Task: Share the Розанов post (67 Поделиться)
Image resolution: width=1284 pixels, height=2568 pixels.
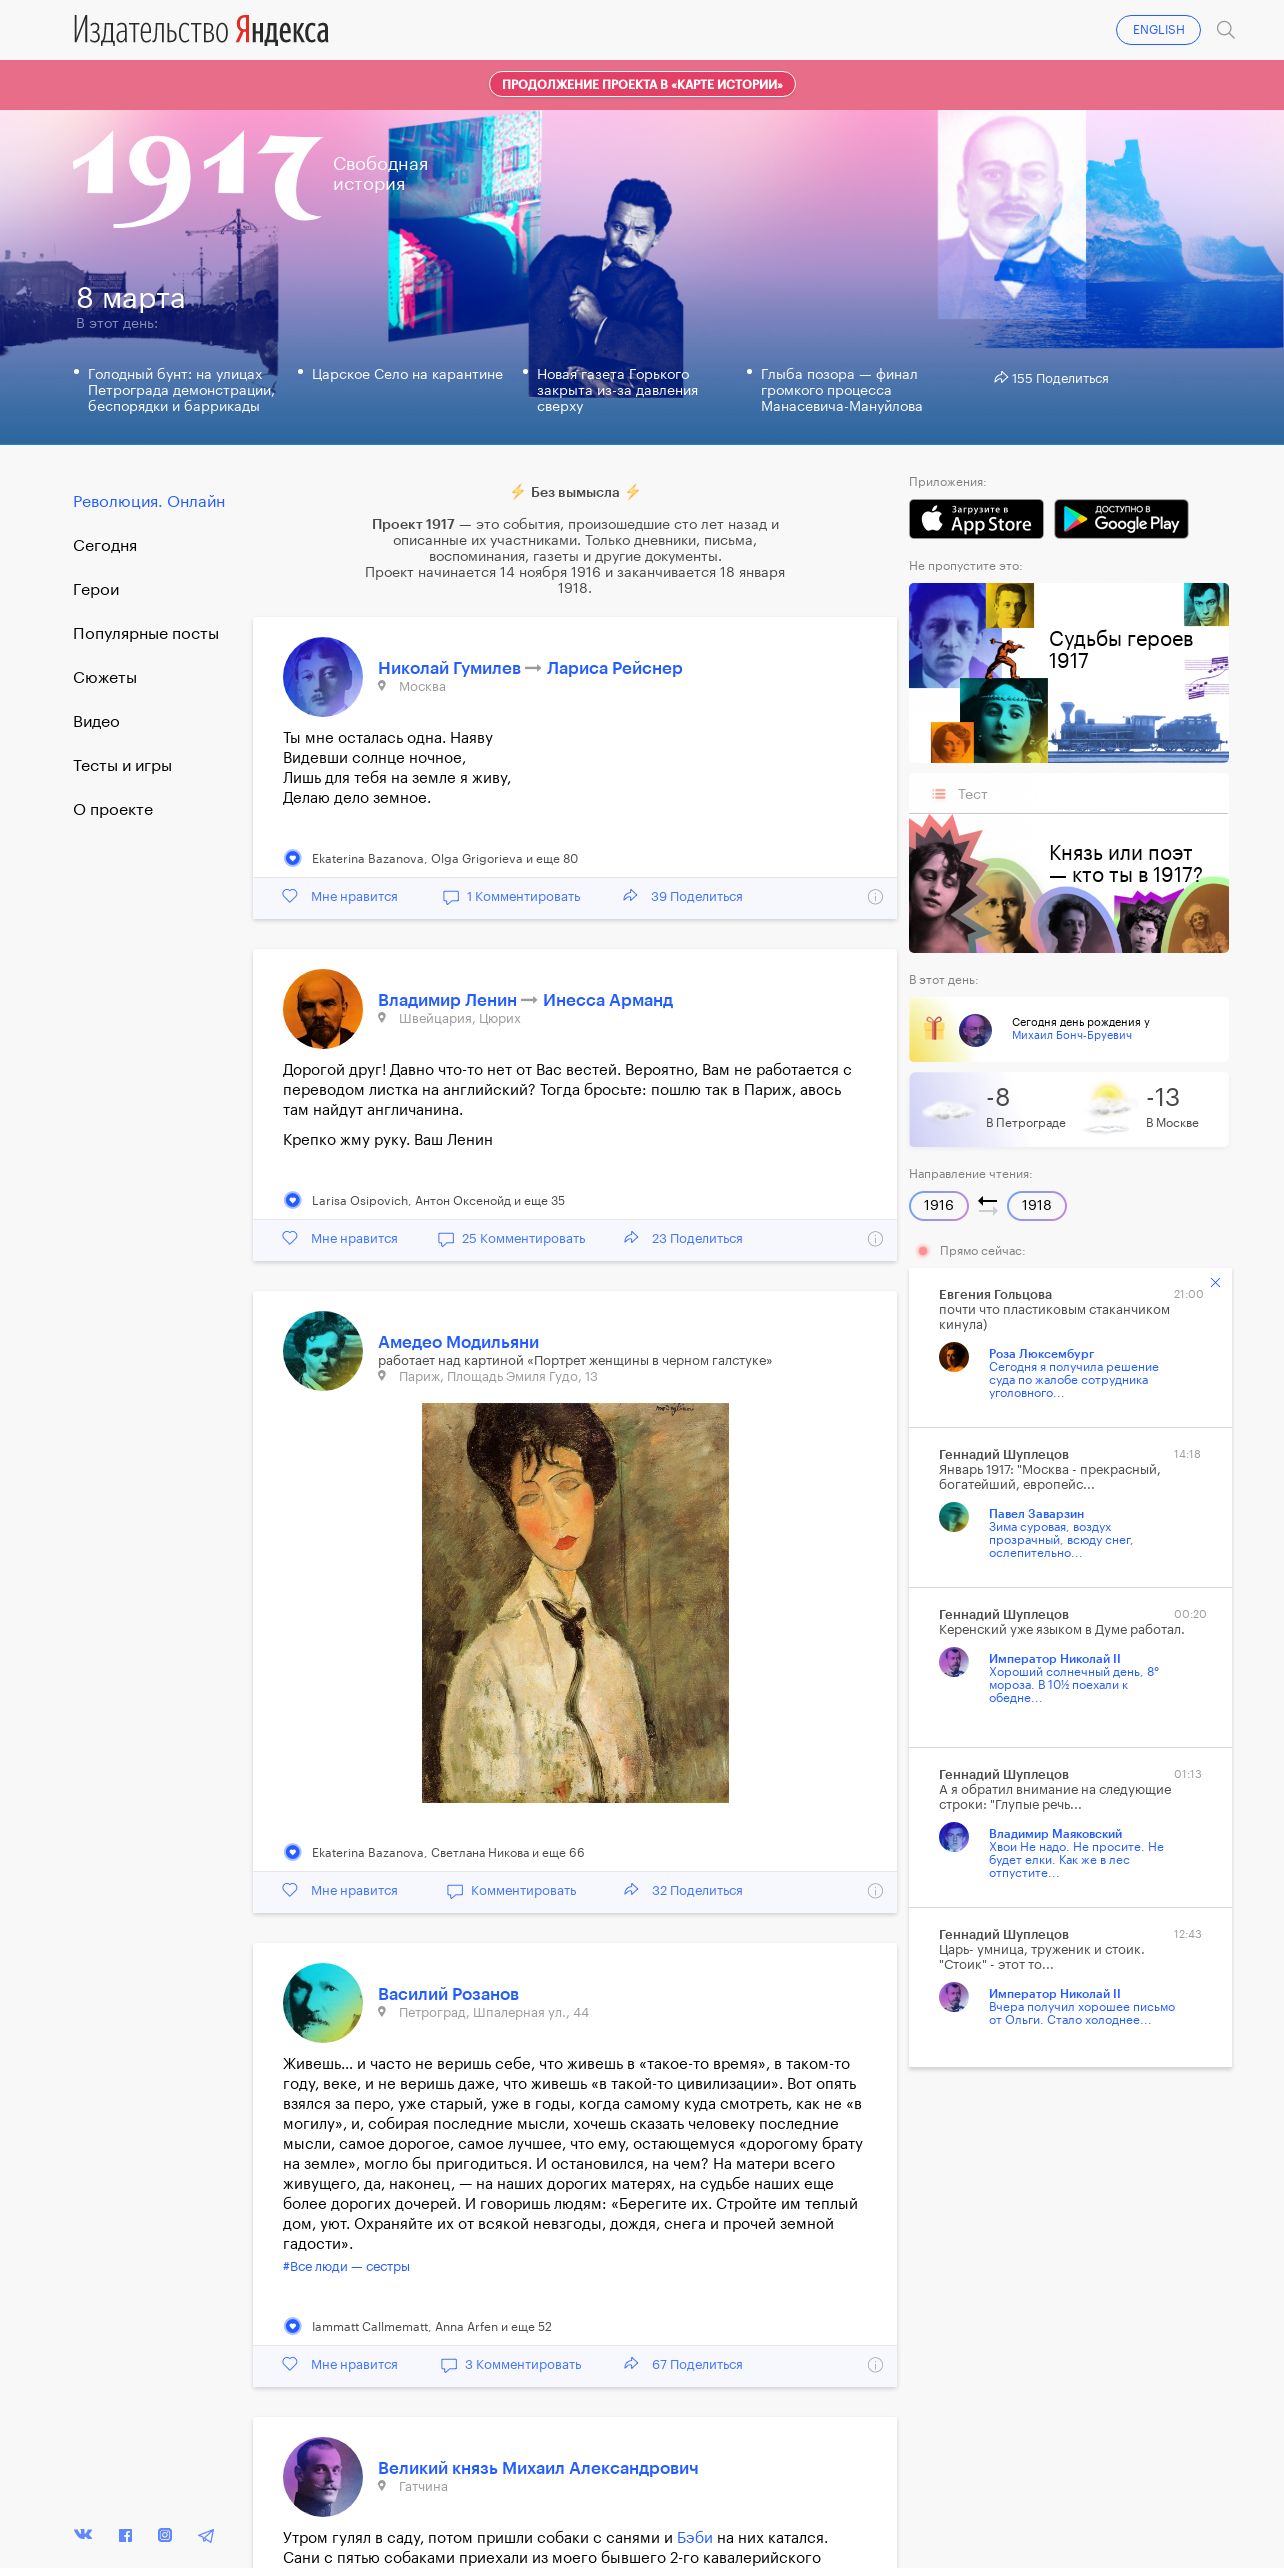Action: coord(683,2365)
